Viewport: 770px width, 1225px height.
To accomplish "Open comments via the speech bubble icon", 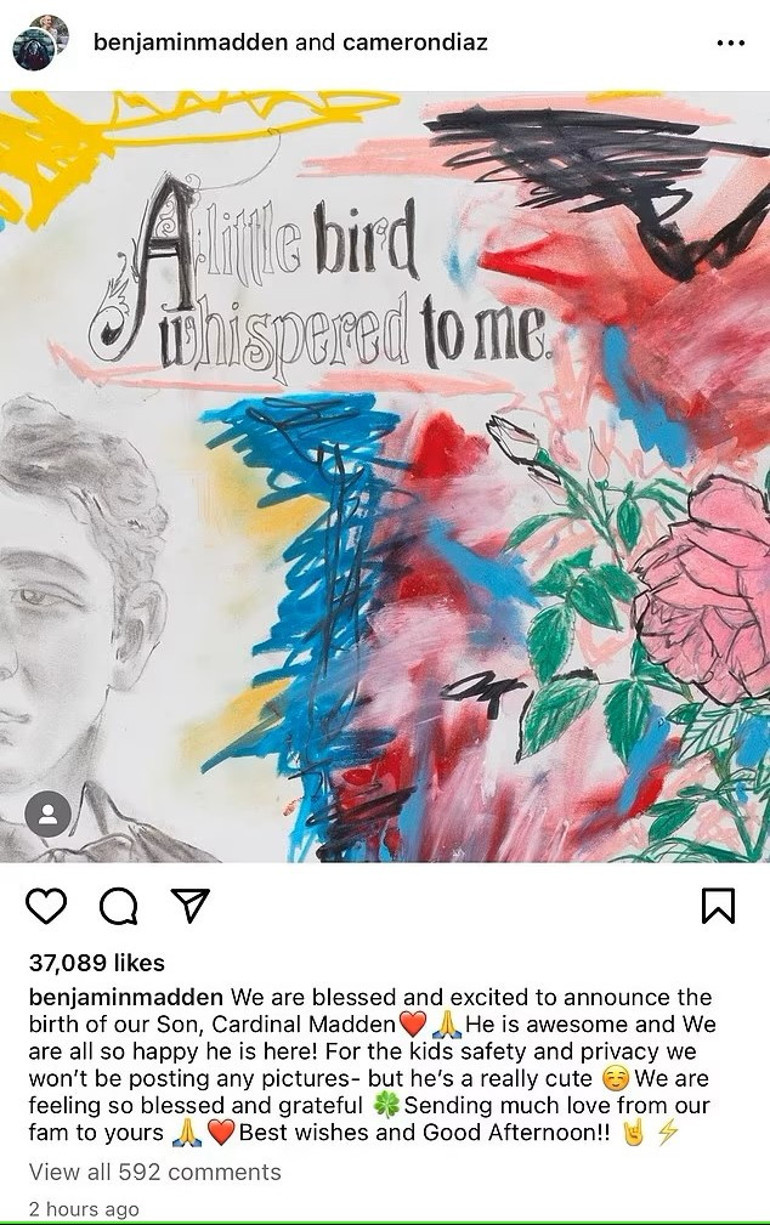I will tap(118, 906).
